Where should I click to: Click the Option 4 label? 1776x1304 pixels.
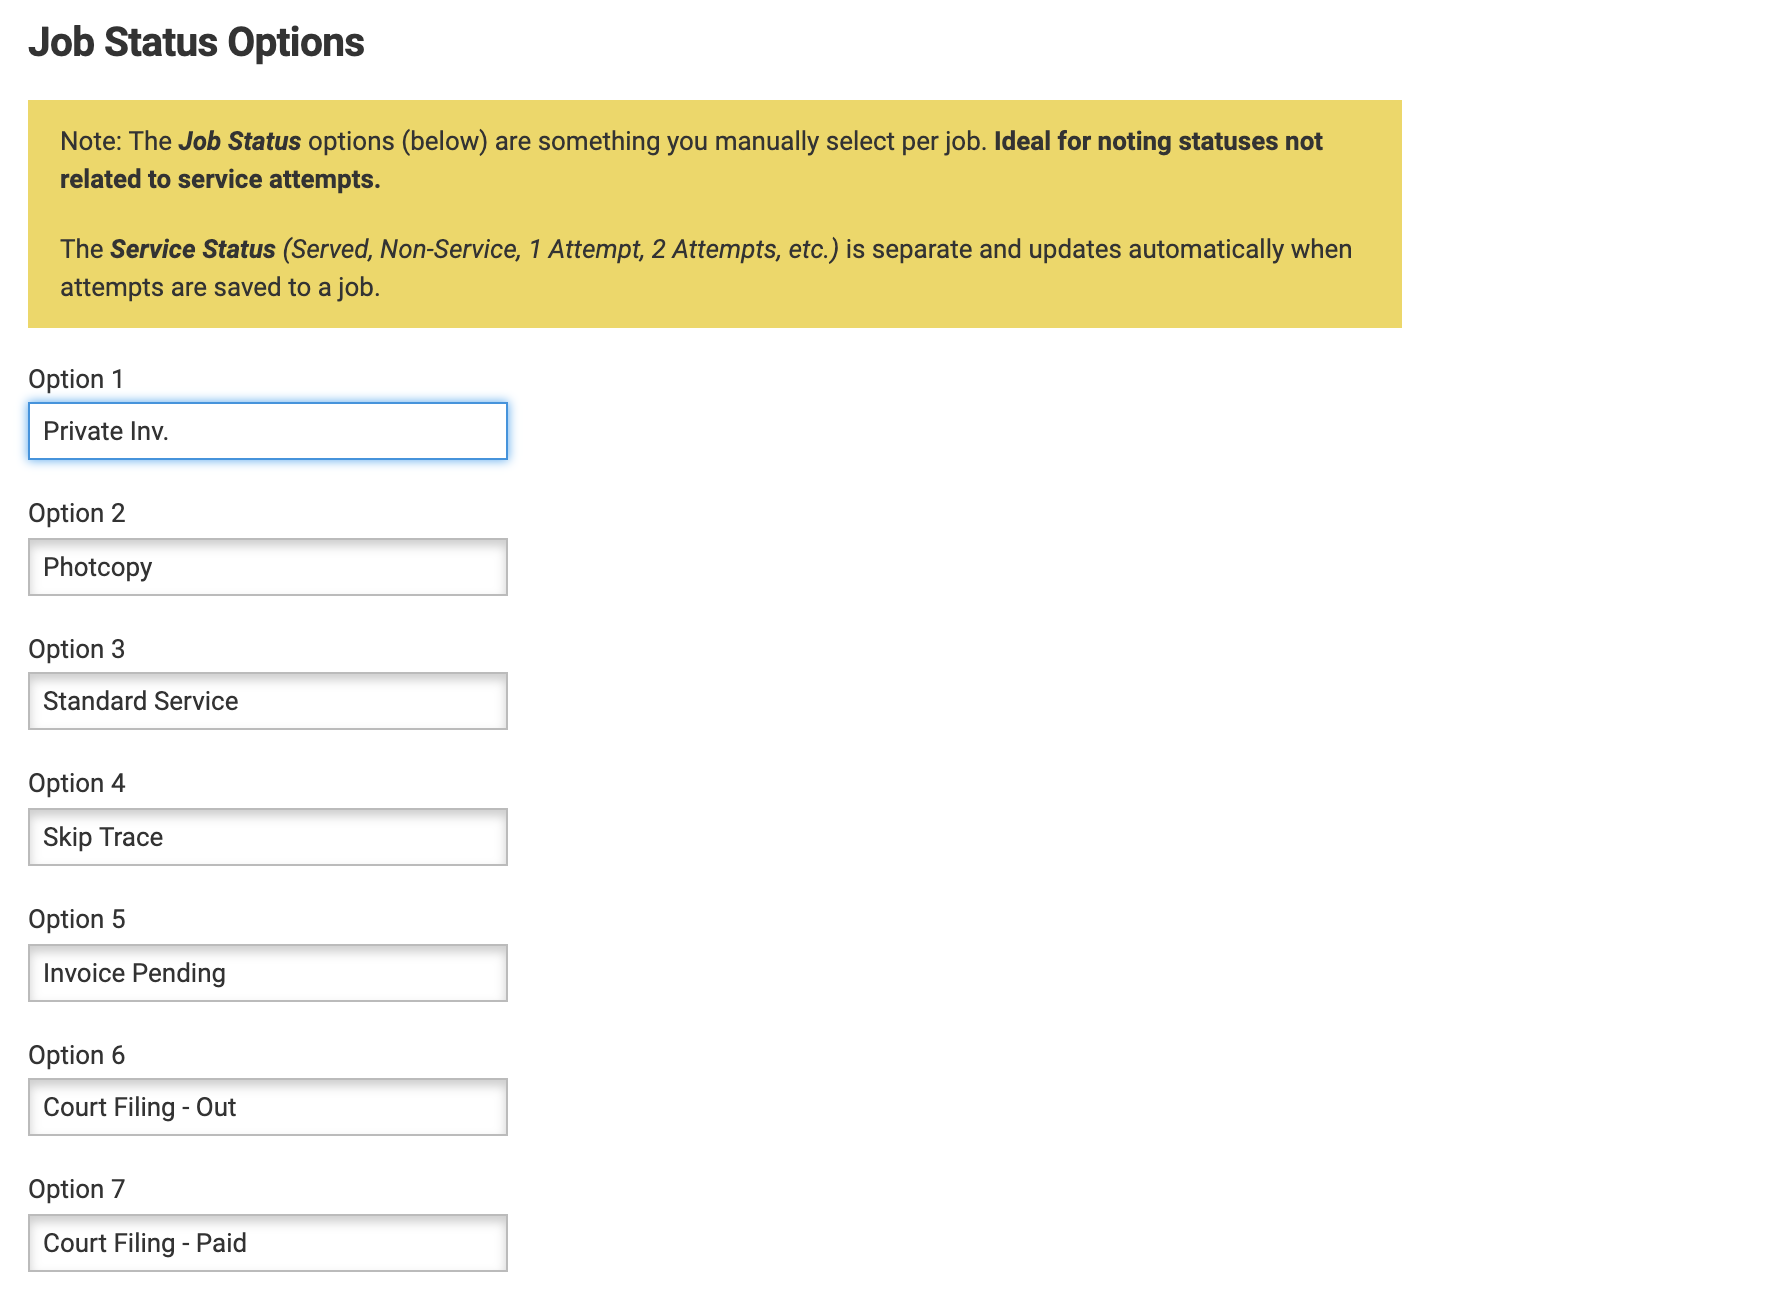pyautogui.click(x=76, y=783)
